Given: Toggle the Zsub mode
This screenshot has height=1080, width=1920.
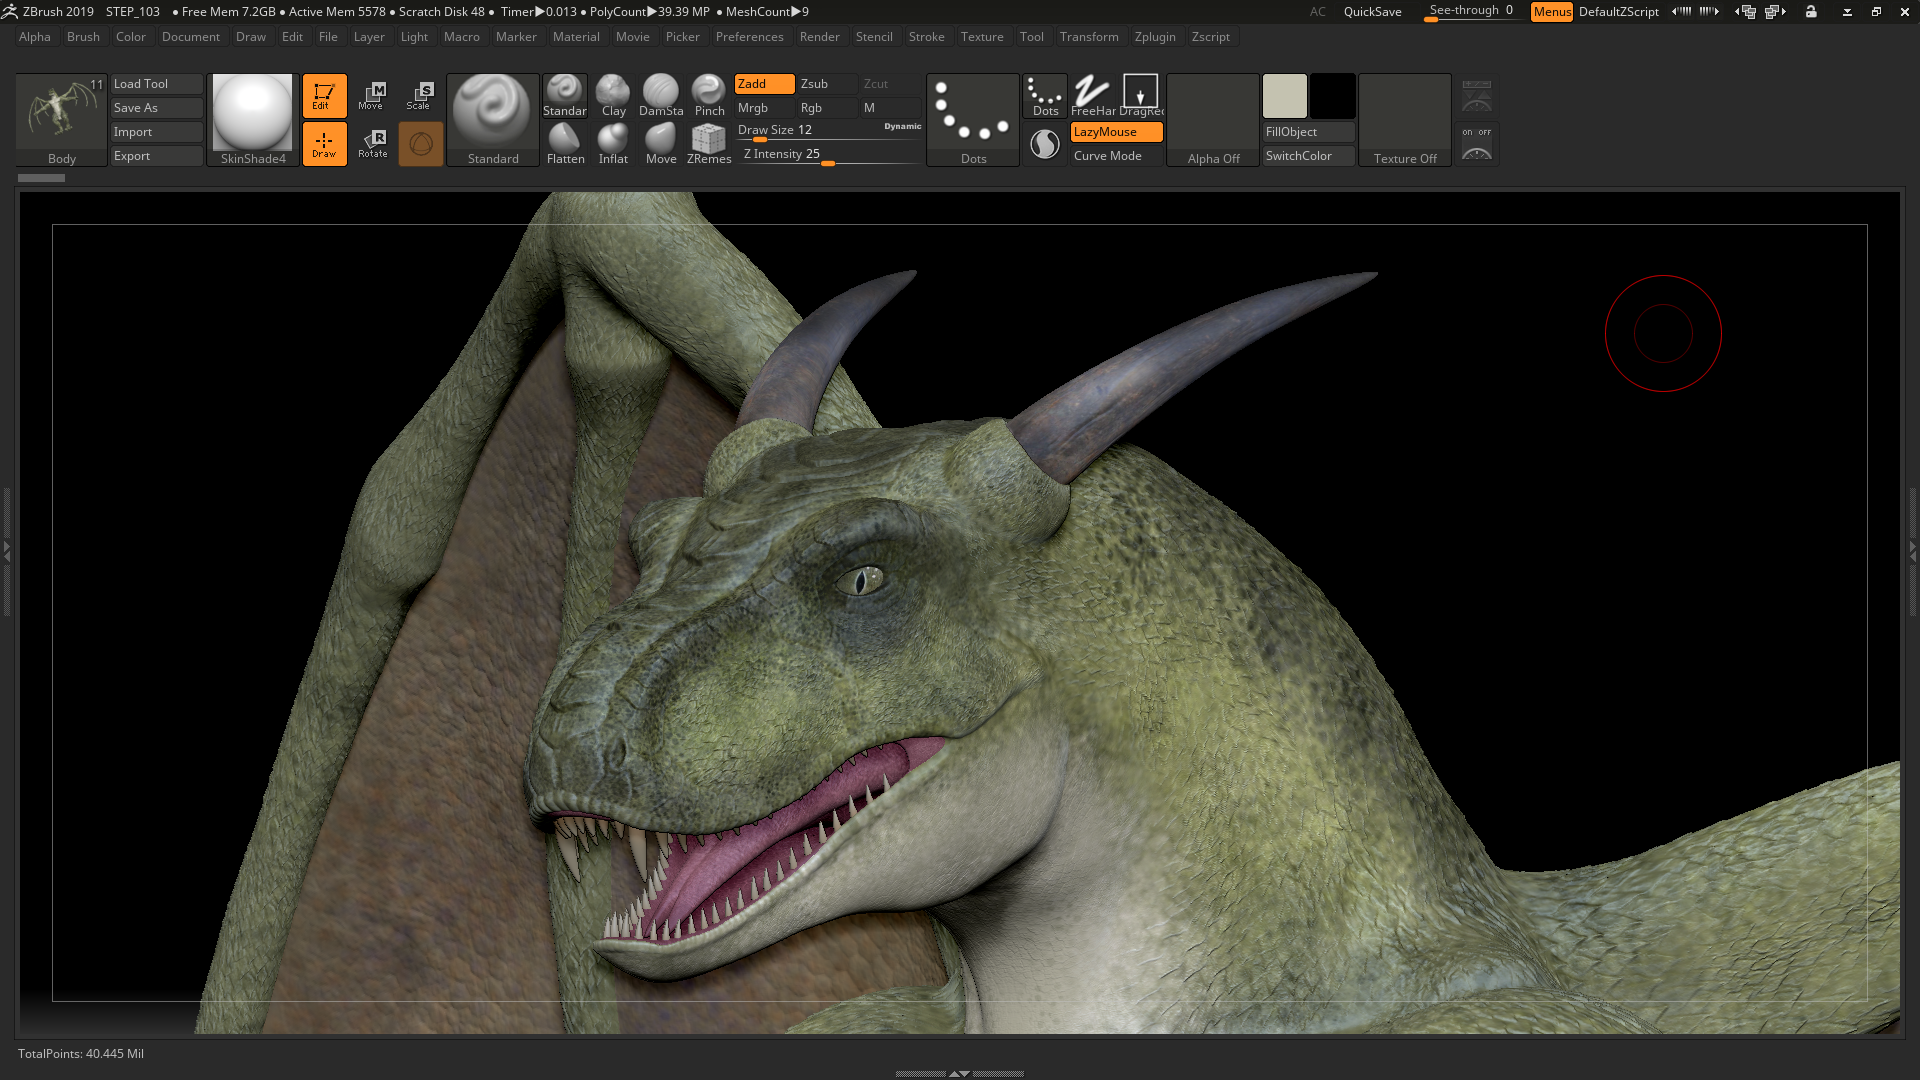Looking at the screenshot, I should [x=826, y=84].
